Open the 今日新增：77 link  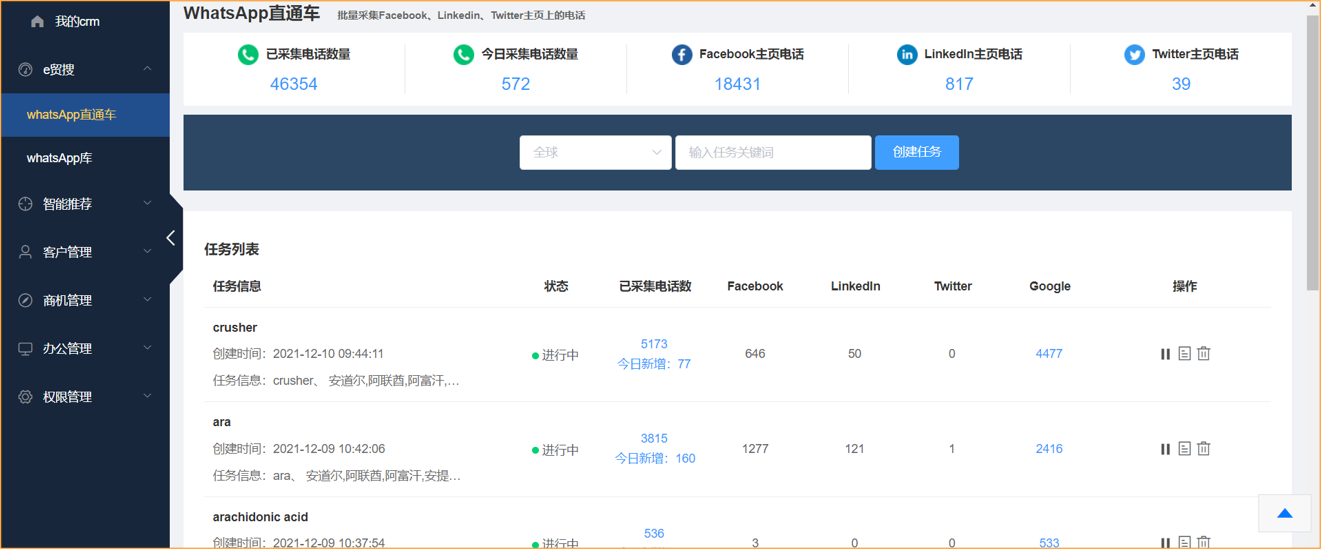654,364
